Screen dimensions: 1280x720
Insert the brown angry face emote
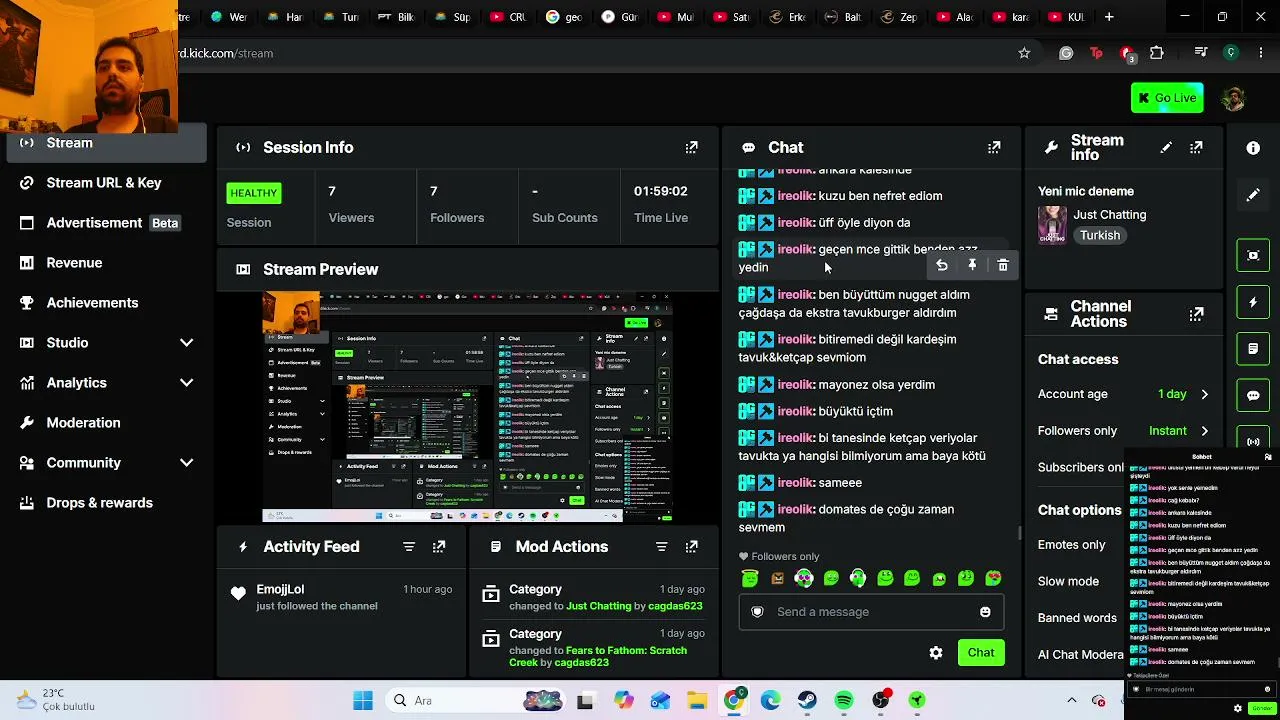[777, 578]
